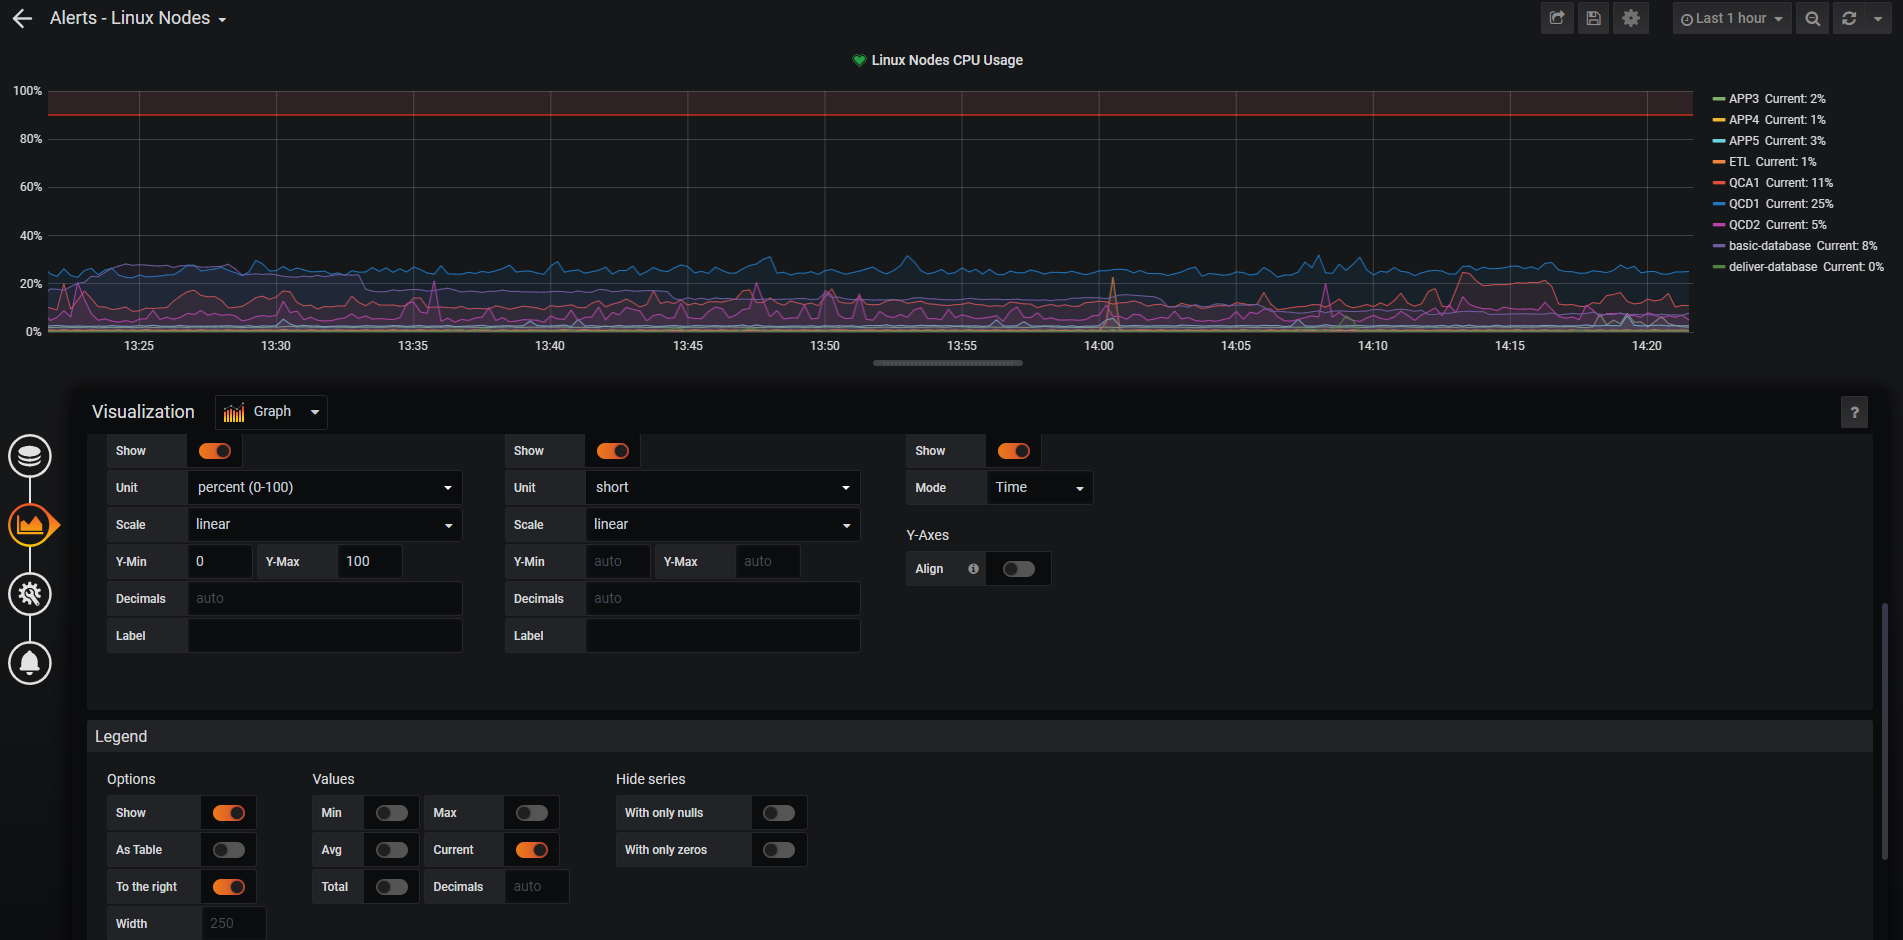Open the Alert tab bell icon
The height and width of the screenshot is (940, 1903).
(30, 663)
